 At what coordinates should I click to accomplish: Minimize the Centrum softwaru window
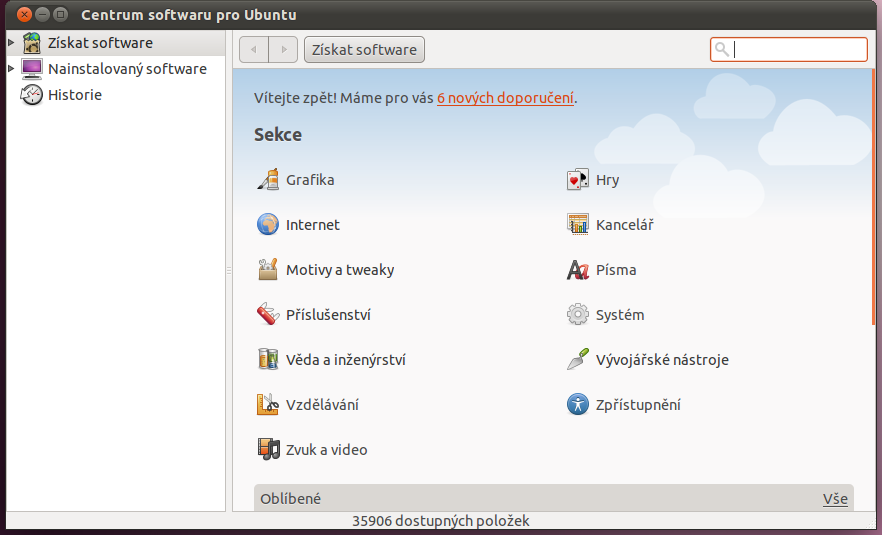(42, 14)
